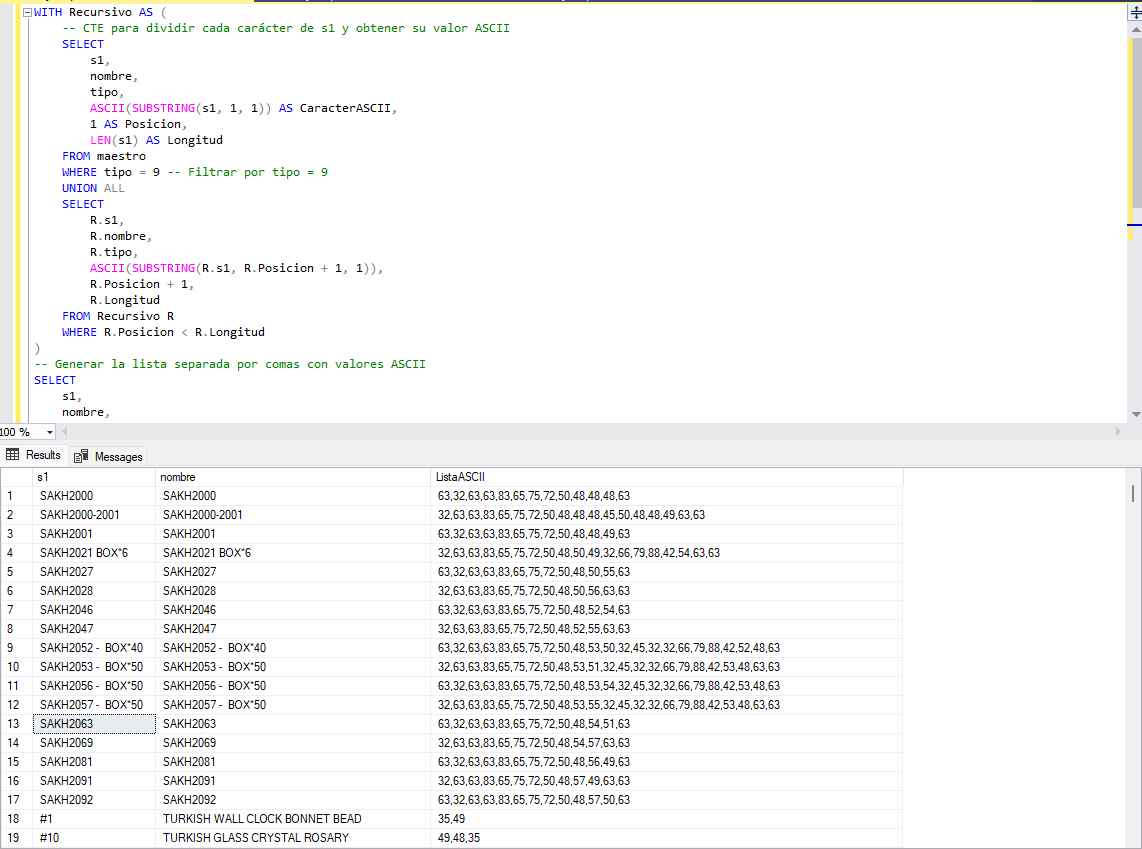Click the Results tab grid icon
1142x849 pixels.
[13, 455]
